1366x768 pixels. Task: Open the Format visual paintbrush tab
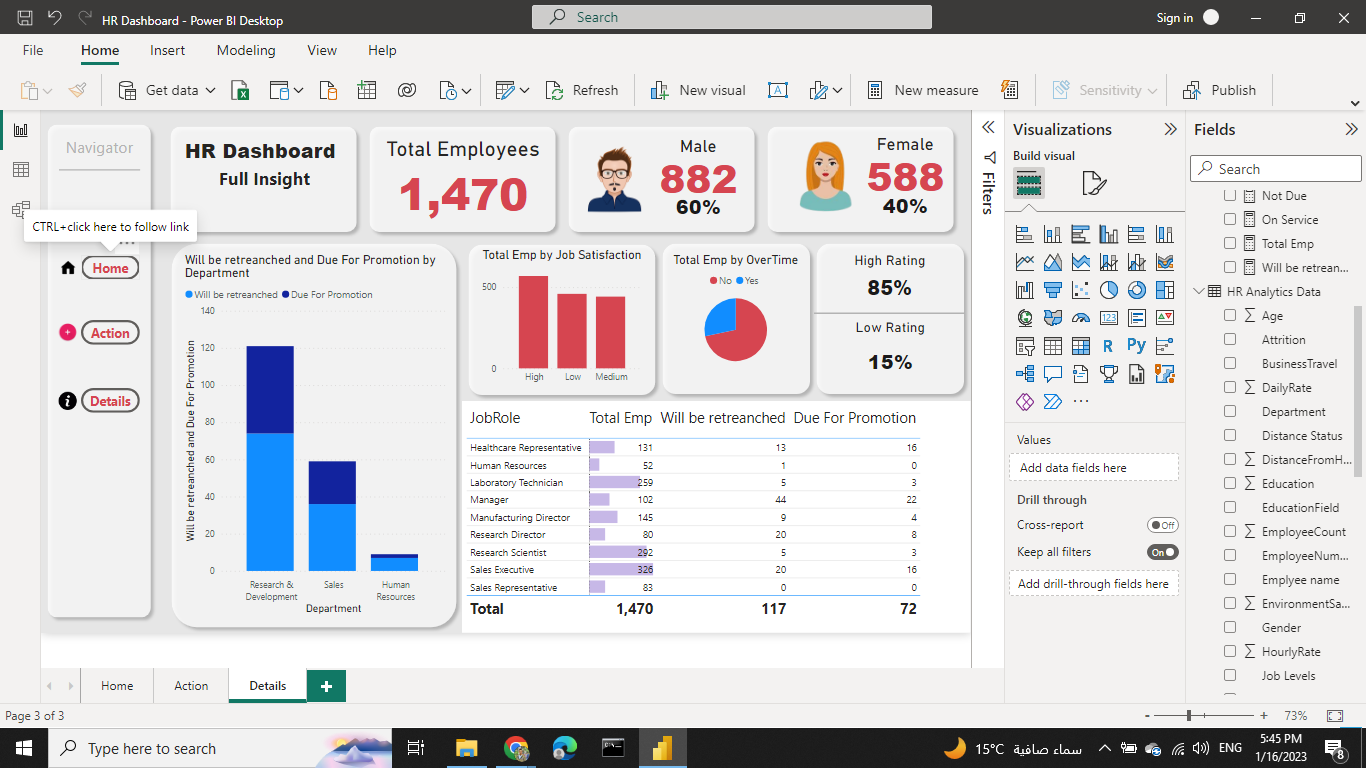point(1094,184)
